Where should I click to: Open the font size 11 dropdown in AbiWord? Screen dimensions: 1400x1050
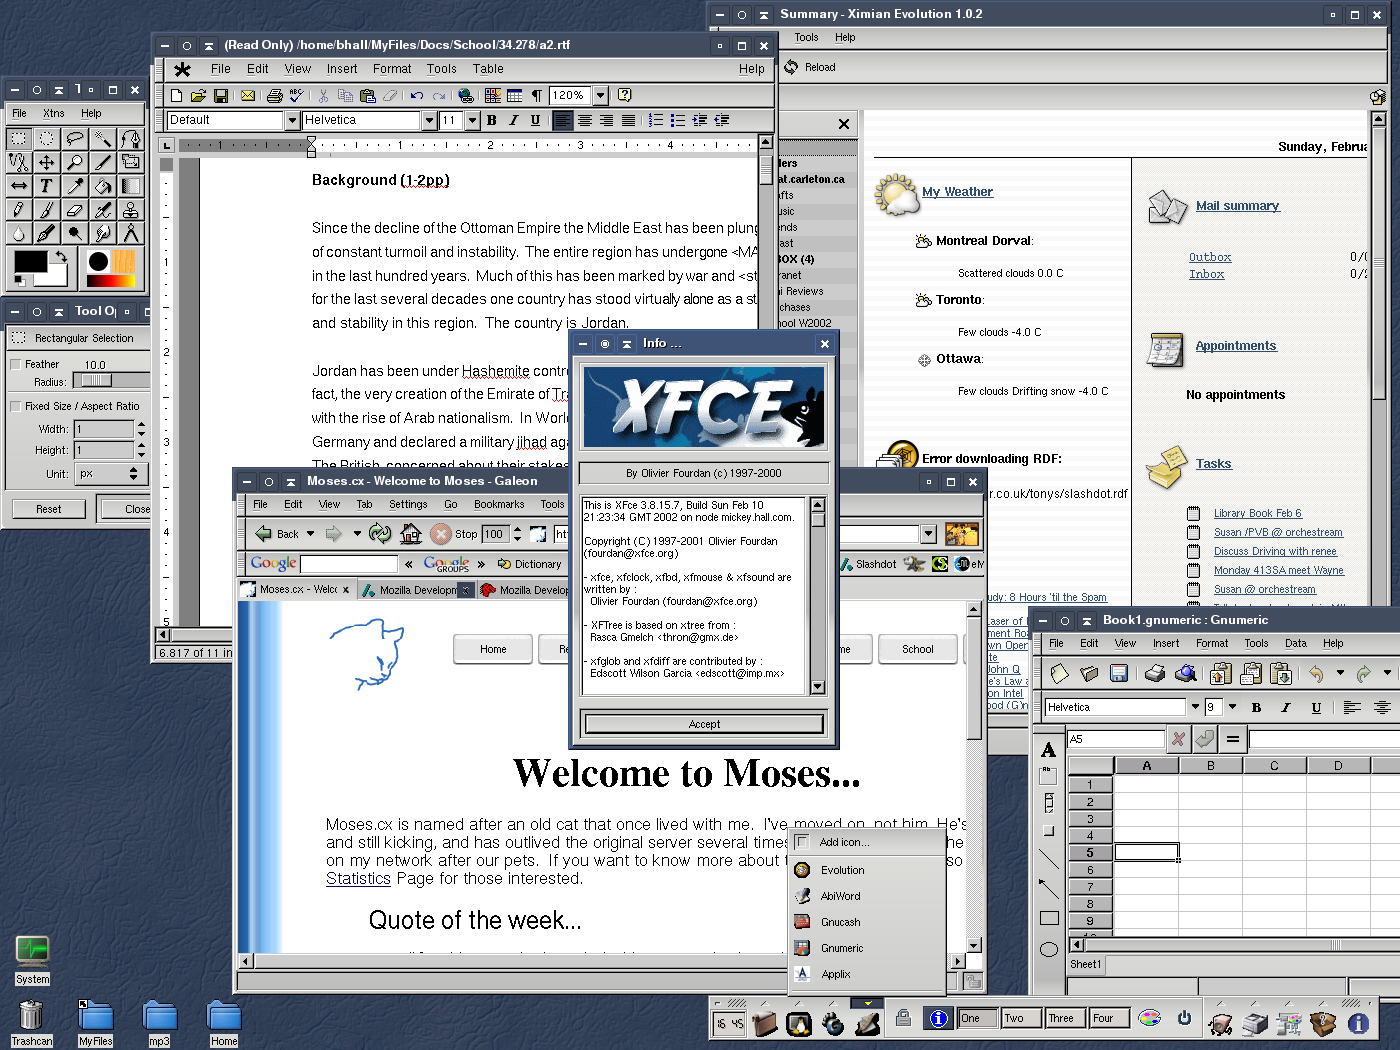(x=471, y=120)
